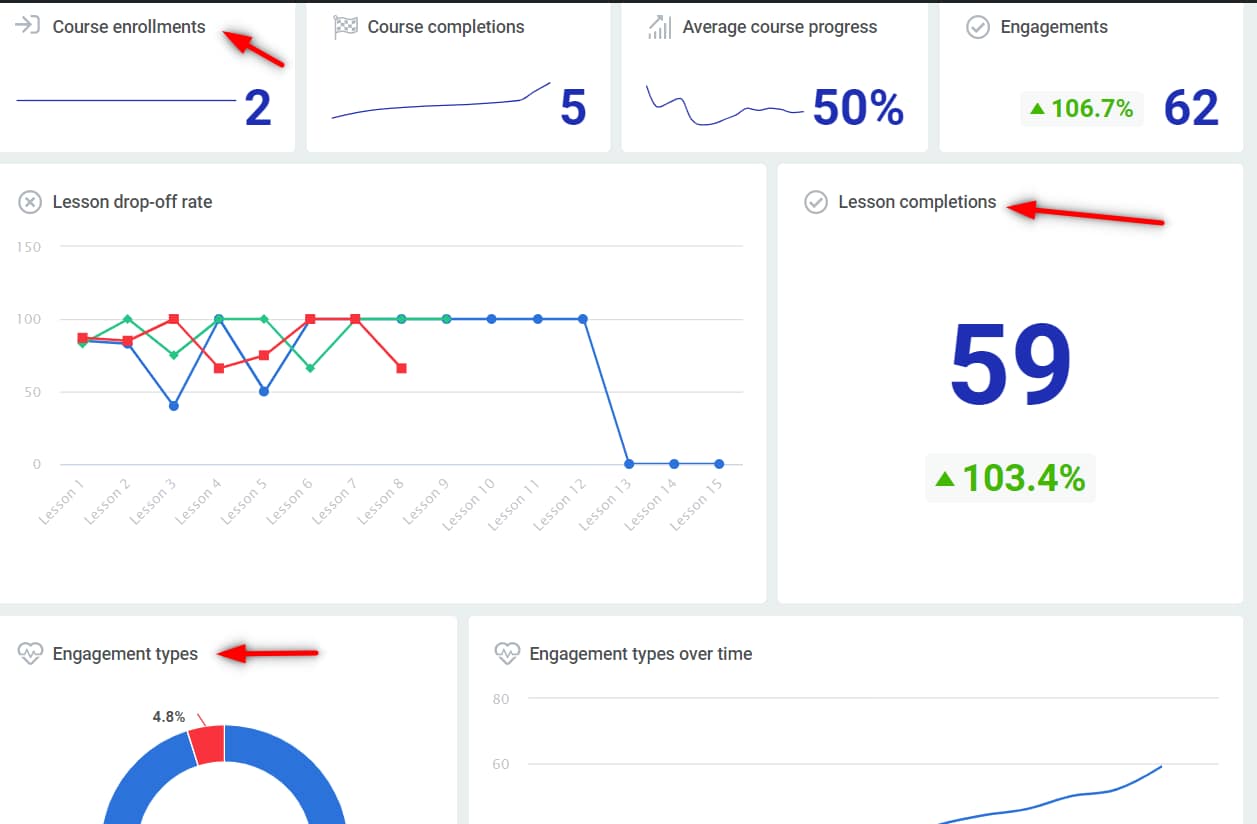The width and height of the screenshot is (1257, 824).
Task: Click the Average course progress title
Action: coord(780,27)
